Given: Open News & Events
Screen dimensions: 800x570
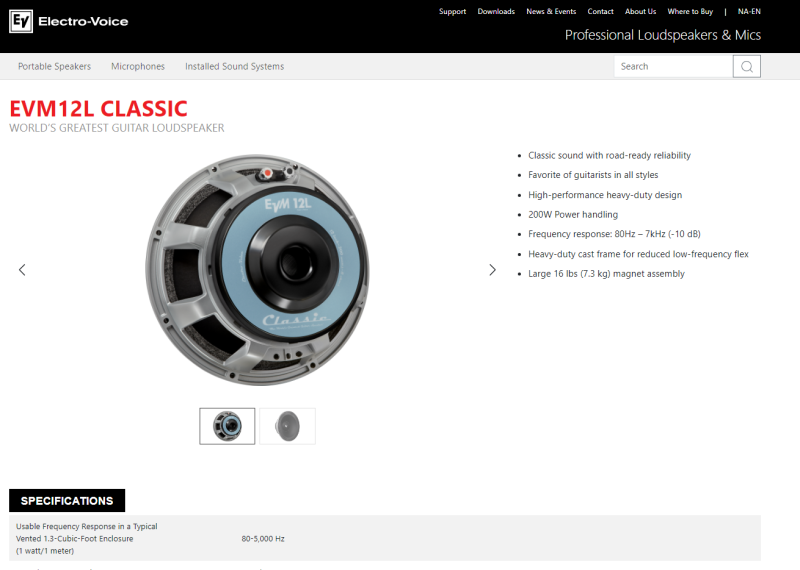Looking at the screenshot, I should [551, 11].
